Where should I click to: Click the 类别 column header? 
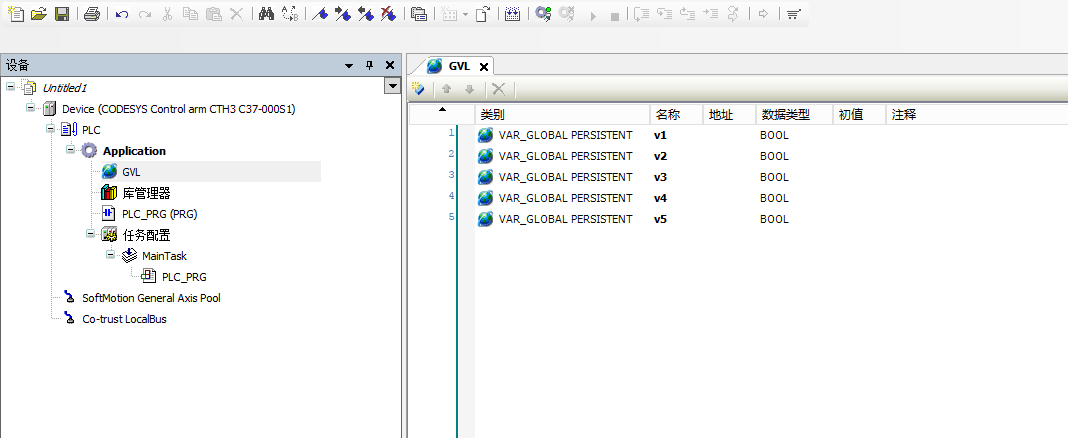click(x=563, y=114)
